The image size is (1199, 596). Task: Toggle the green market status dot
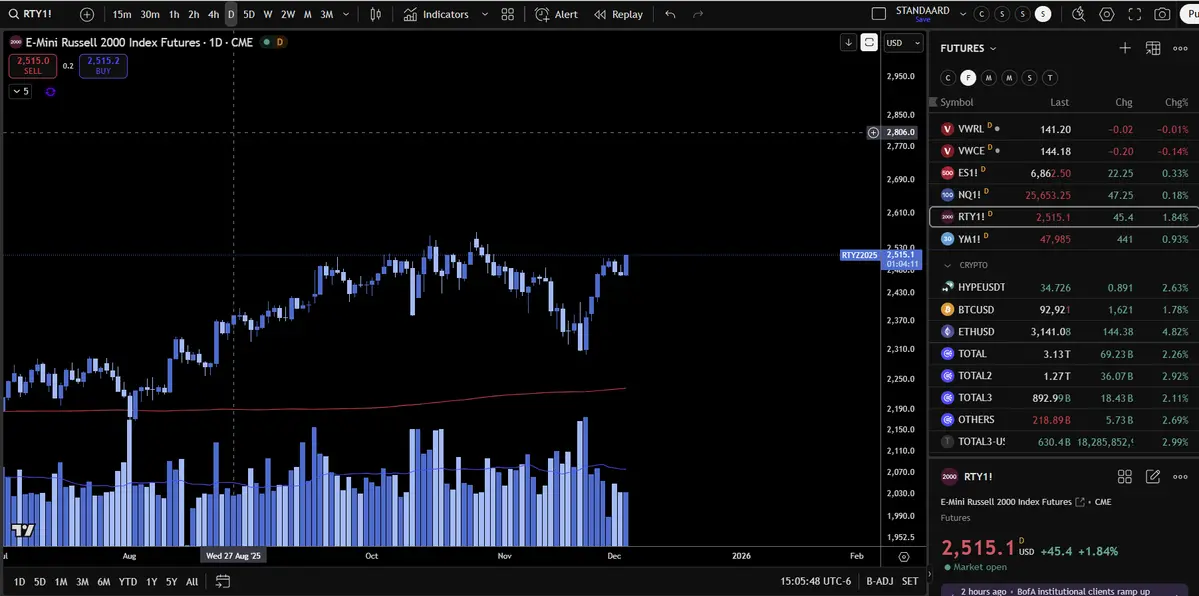[266, 42]
